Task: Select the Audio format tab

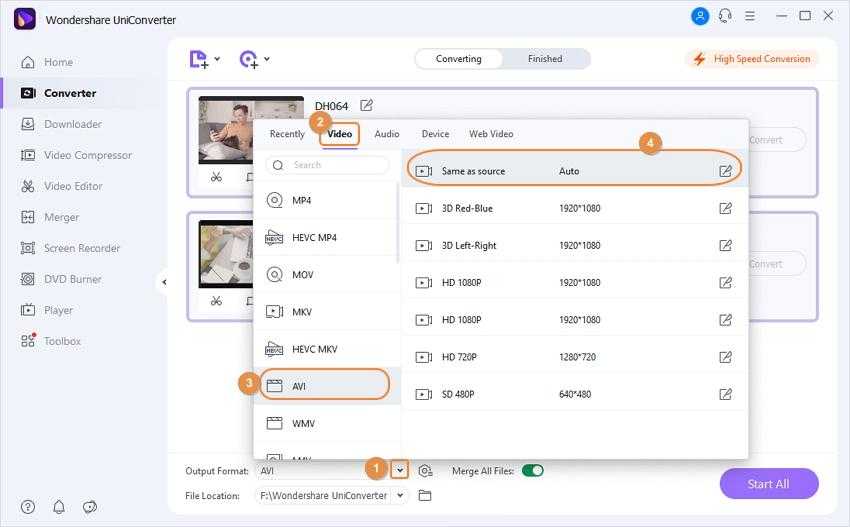Action: coord(386,134)
